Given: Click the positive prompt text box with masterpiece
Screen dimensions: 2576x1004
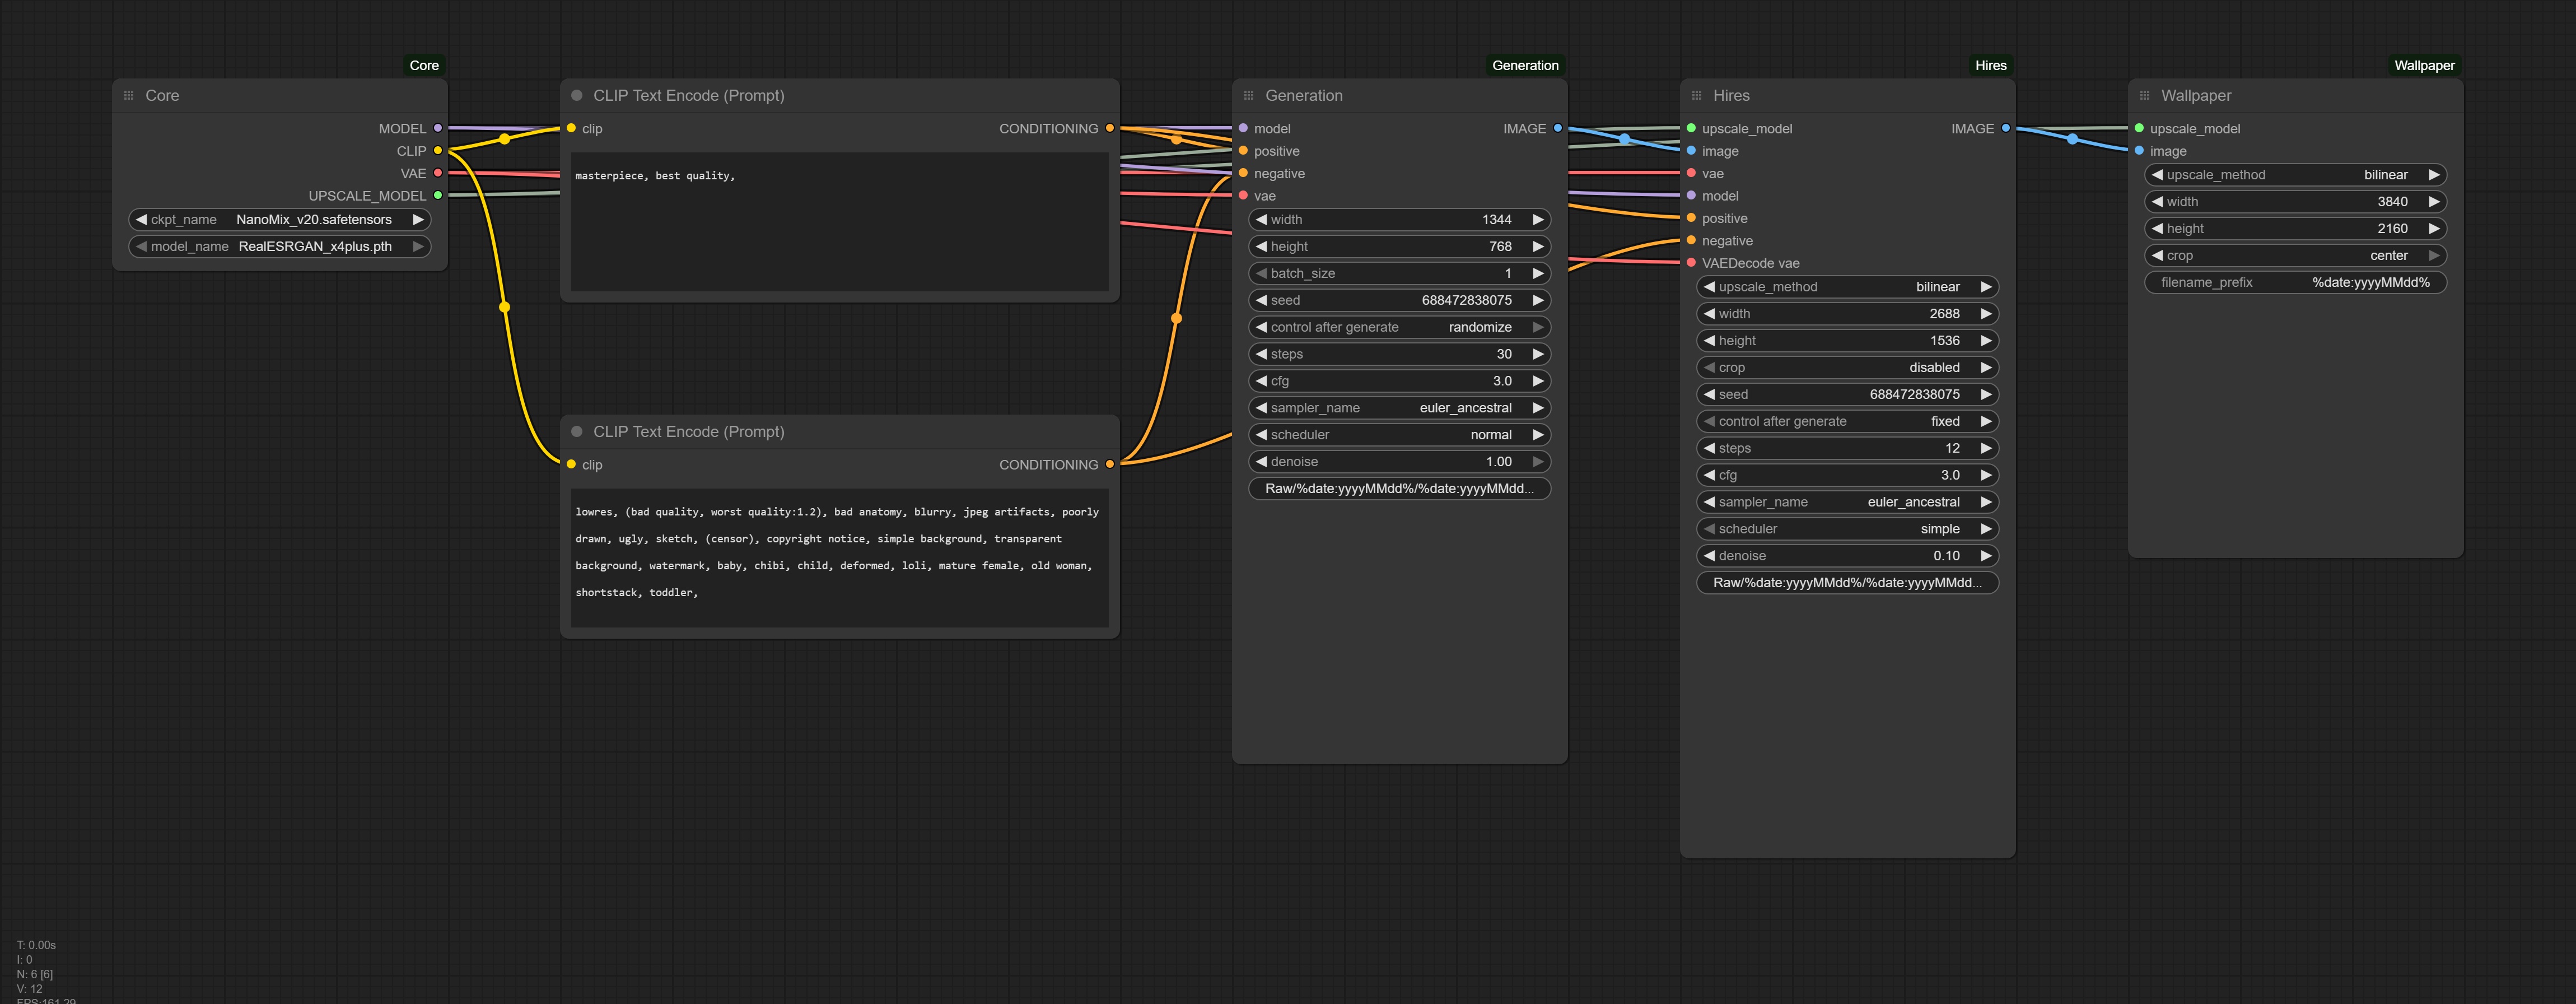Looking at the screenshot, I should [838, 222].
